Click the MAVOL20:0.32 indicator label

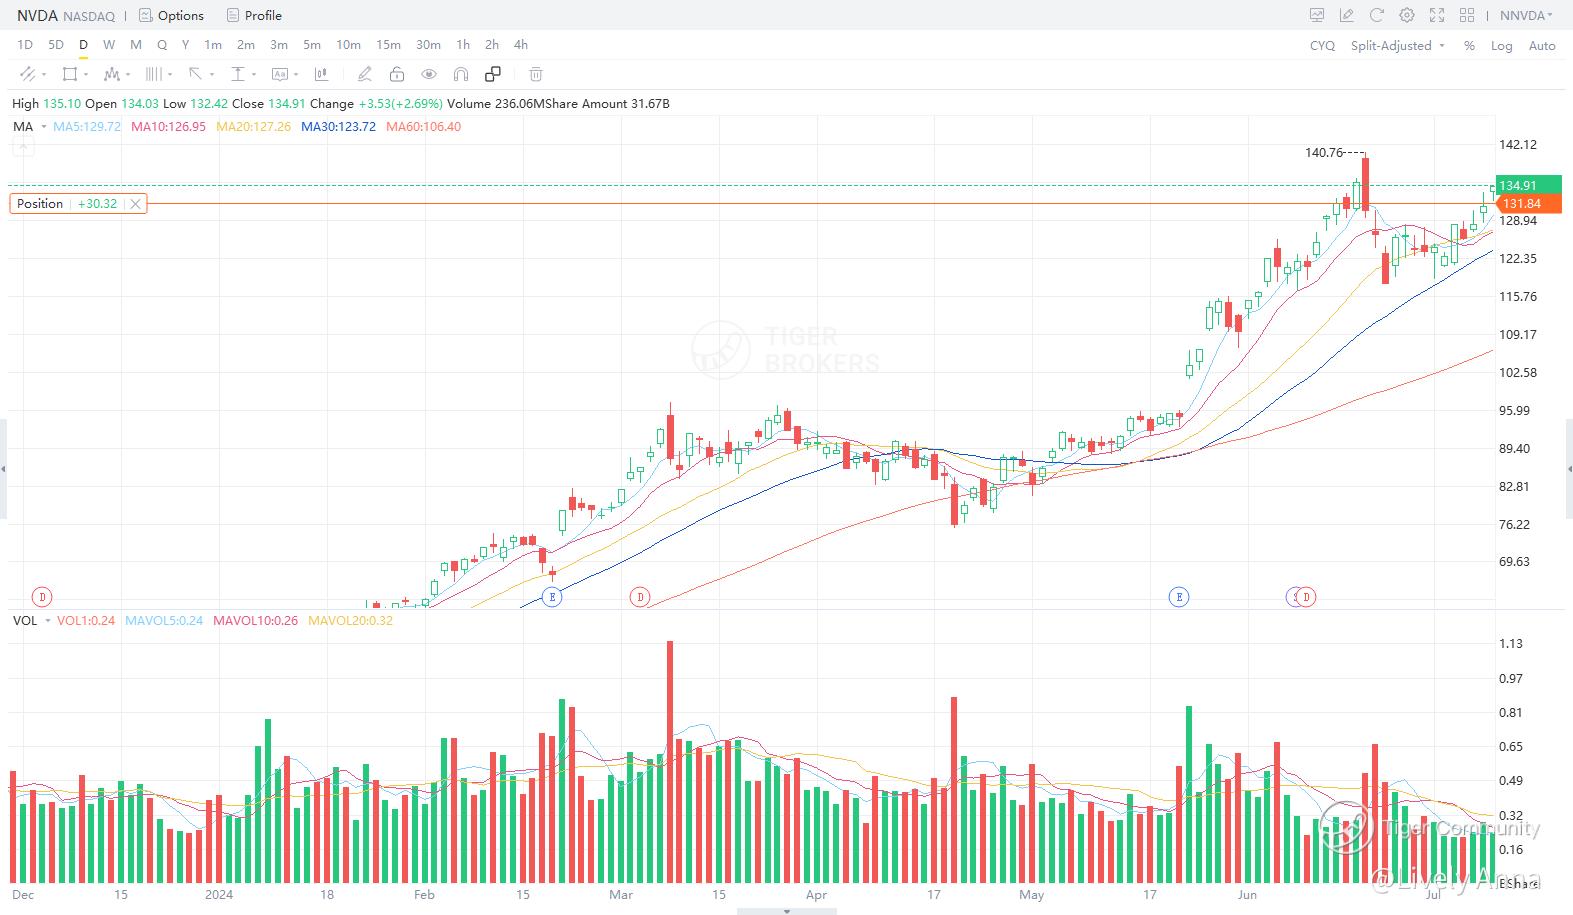(x=350, y=621)
